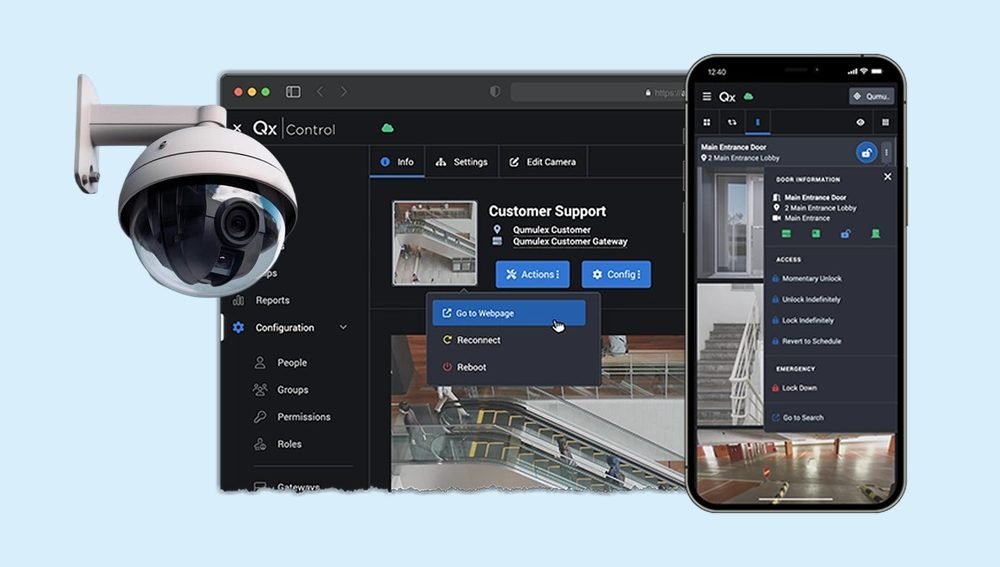Tap the last green status icon in Door Information
Image resolution: width=1000 pixels, height=567 pixels.
(876, 234)
